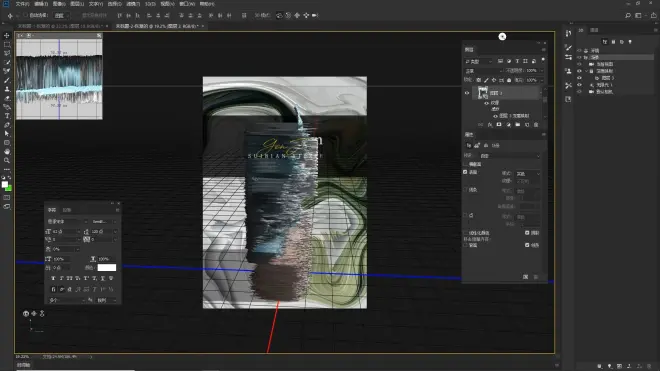Screen dimensions: 660x371
Task: Collapse the expanded mesh row in 3D panel
Action: point(586,71)
